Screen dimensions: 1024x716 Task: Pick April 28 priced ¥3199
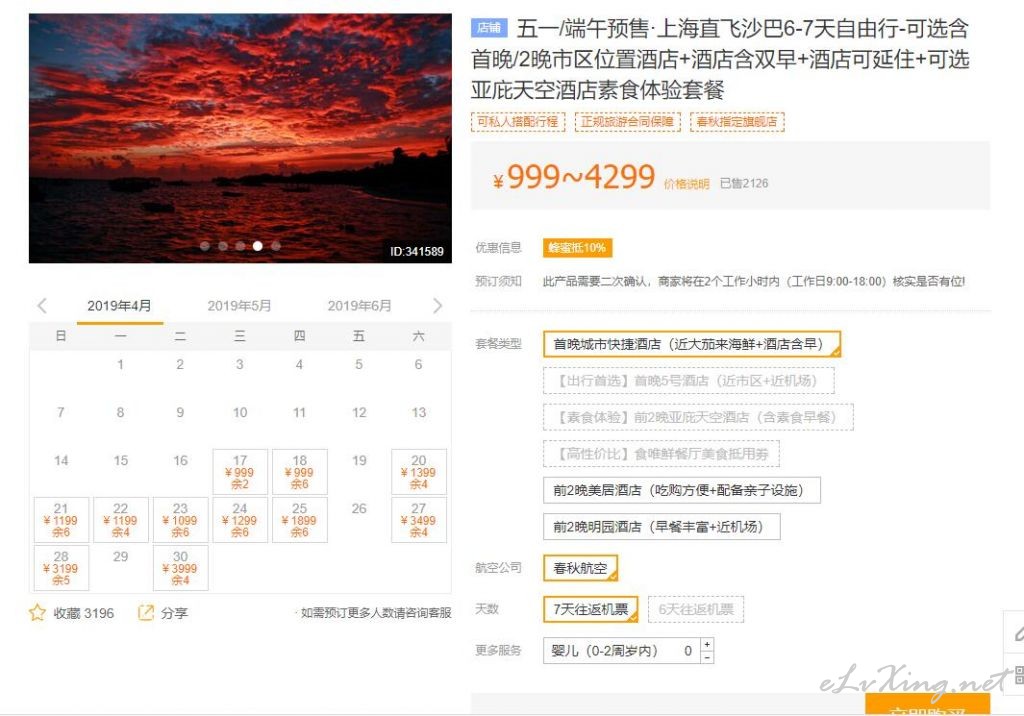point(61,568)
